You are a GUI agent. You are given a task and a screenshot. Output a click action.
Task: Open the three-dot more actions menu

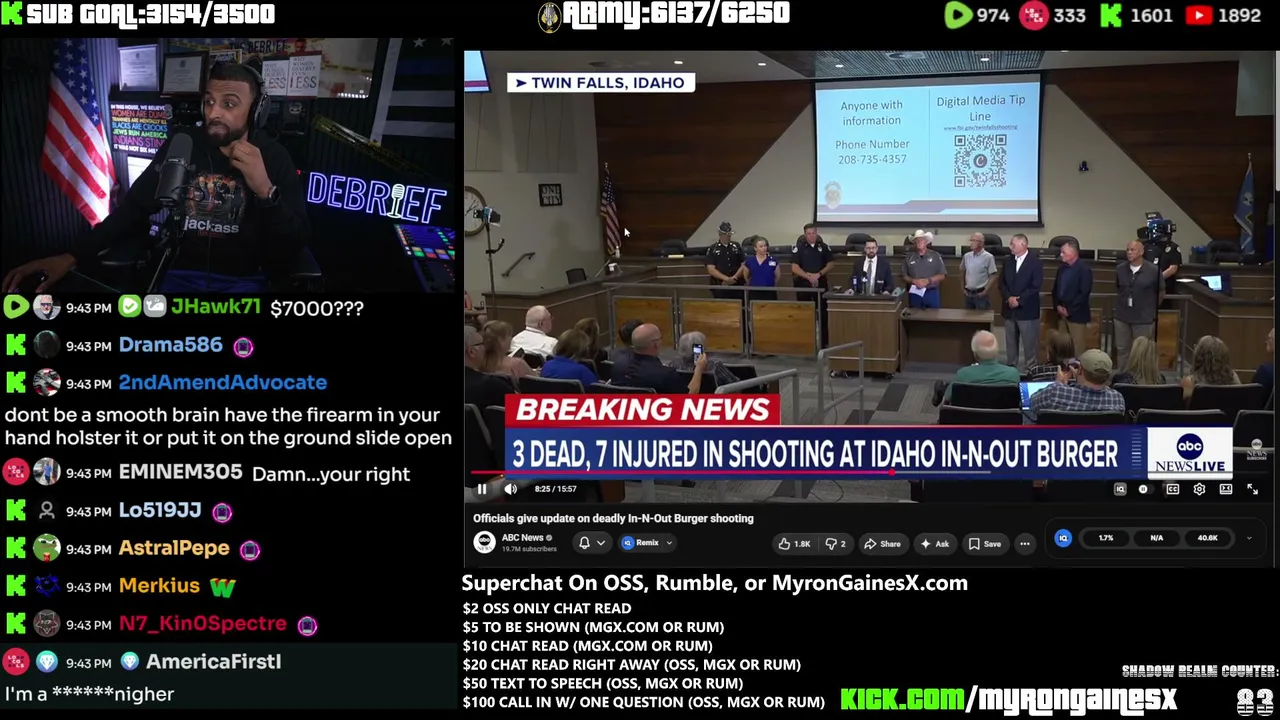(x=1024, y=543)
